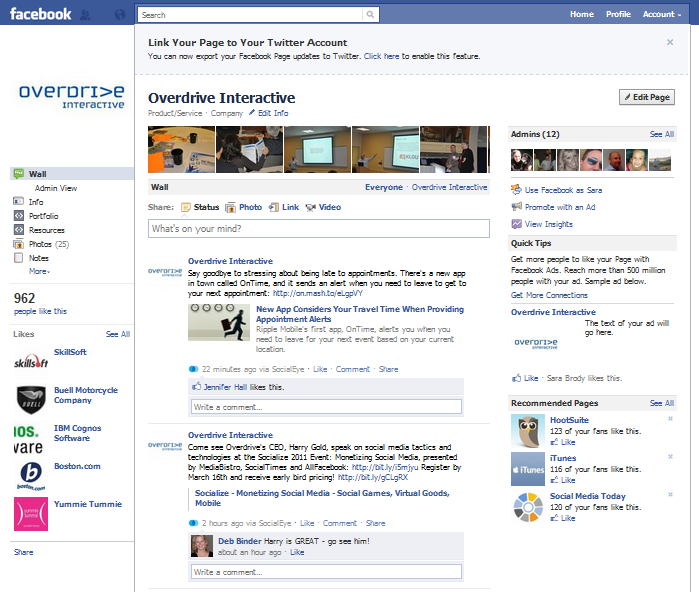699x592 pixels.
Task: Open Yummie Tummie page
Action: [x=88, y=504]
